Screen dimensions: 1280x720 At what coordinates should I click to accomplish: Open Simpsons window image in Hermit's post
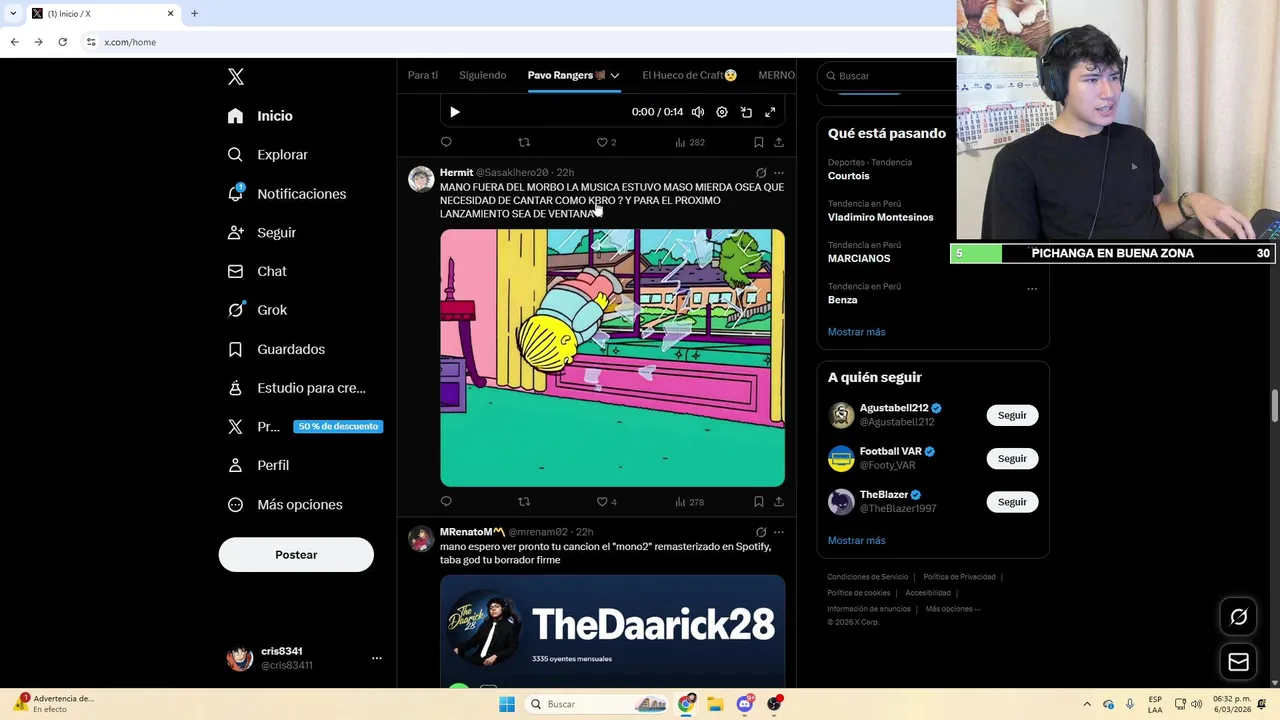click(612, 358)
